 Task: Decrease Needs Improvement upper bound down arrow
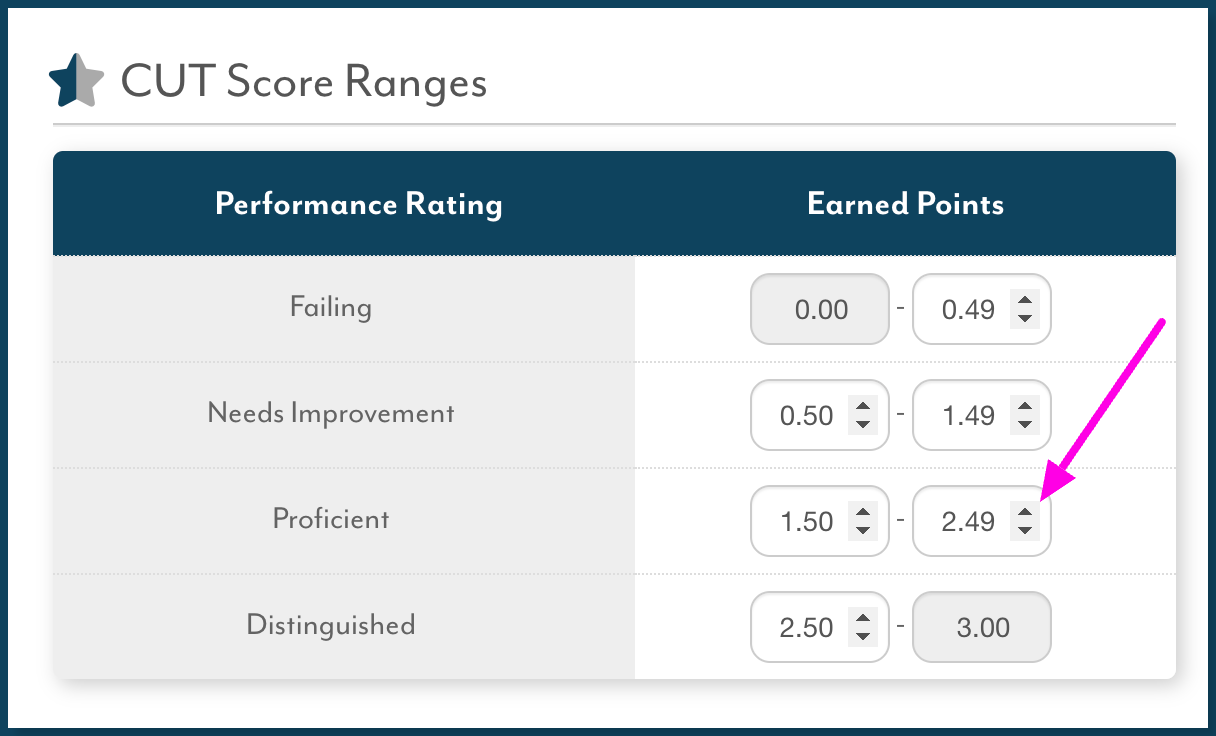click(x=1024, y=425)
